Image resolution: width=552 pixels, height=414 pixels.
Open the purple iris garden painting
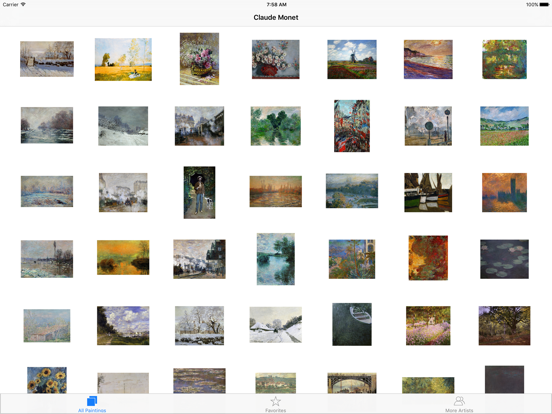pos(428,326)
